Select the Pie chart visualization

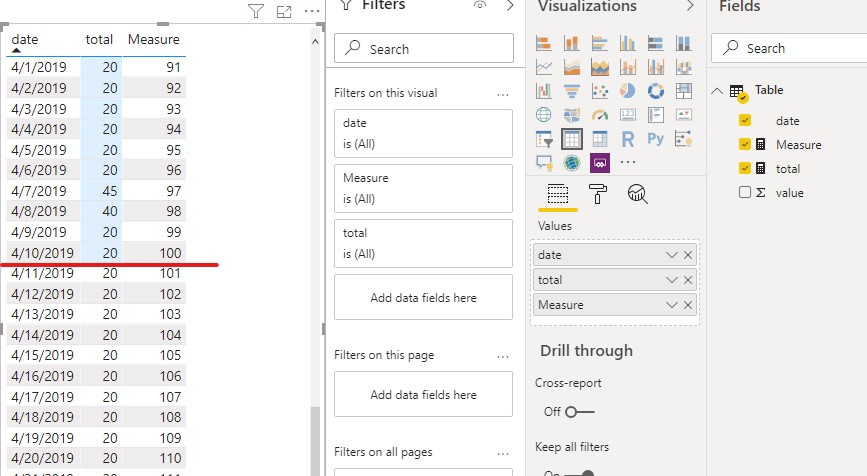point(628,91)
